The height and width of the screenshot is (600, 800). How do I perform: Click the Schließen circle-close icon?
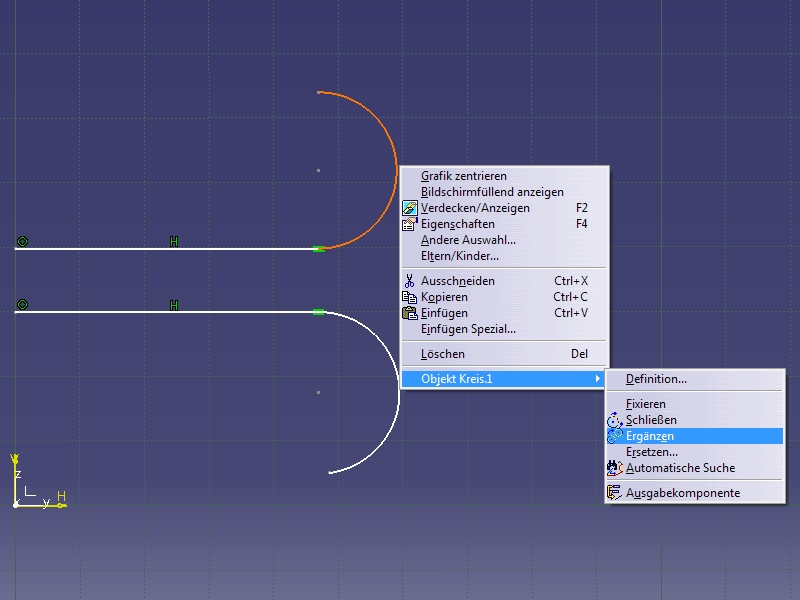click(615, 420)
